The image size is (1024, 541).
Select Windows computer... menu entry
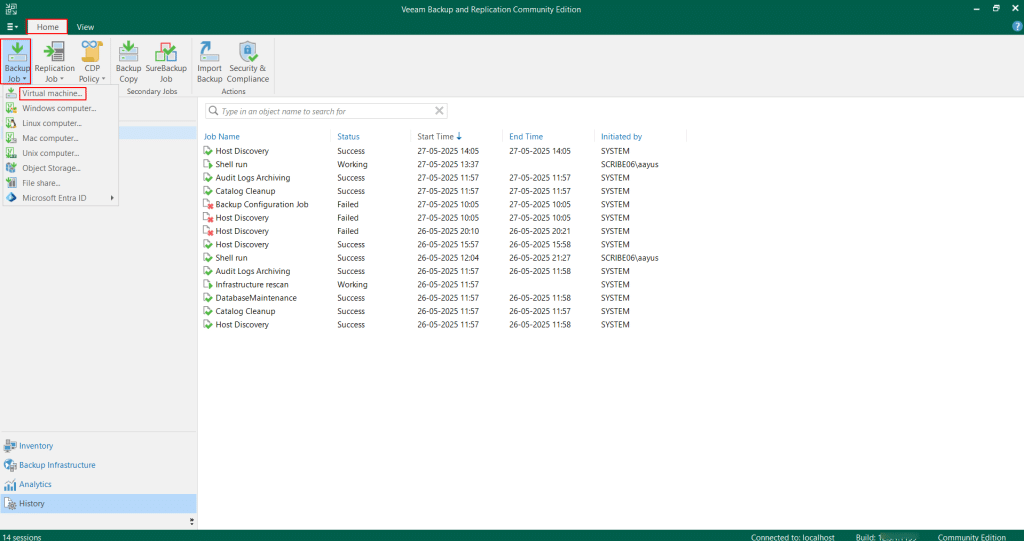tap(61, 108)
